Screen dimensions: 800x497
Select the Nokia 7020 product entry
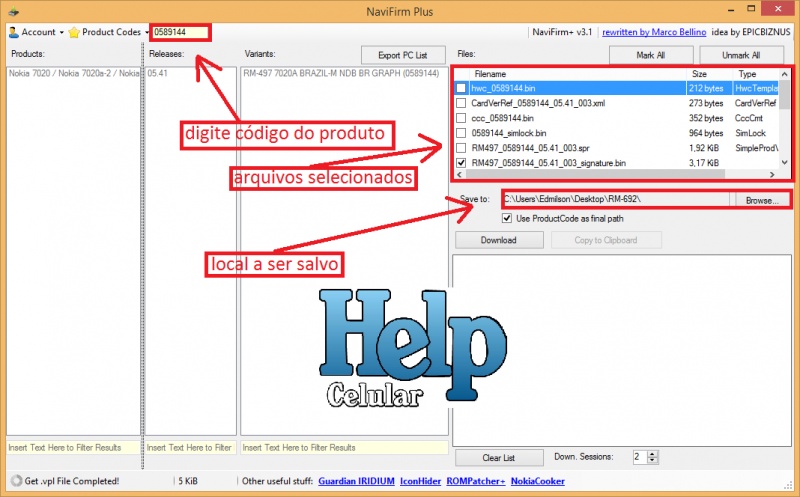[x=73, y=73]
